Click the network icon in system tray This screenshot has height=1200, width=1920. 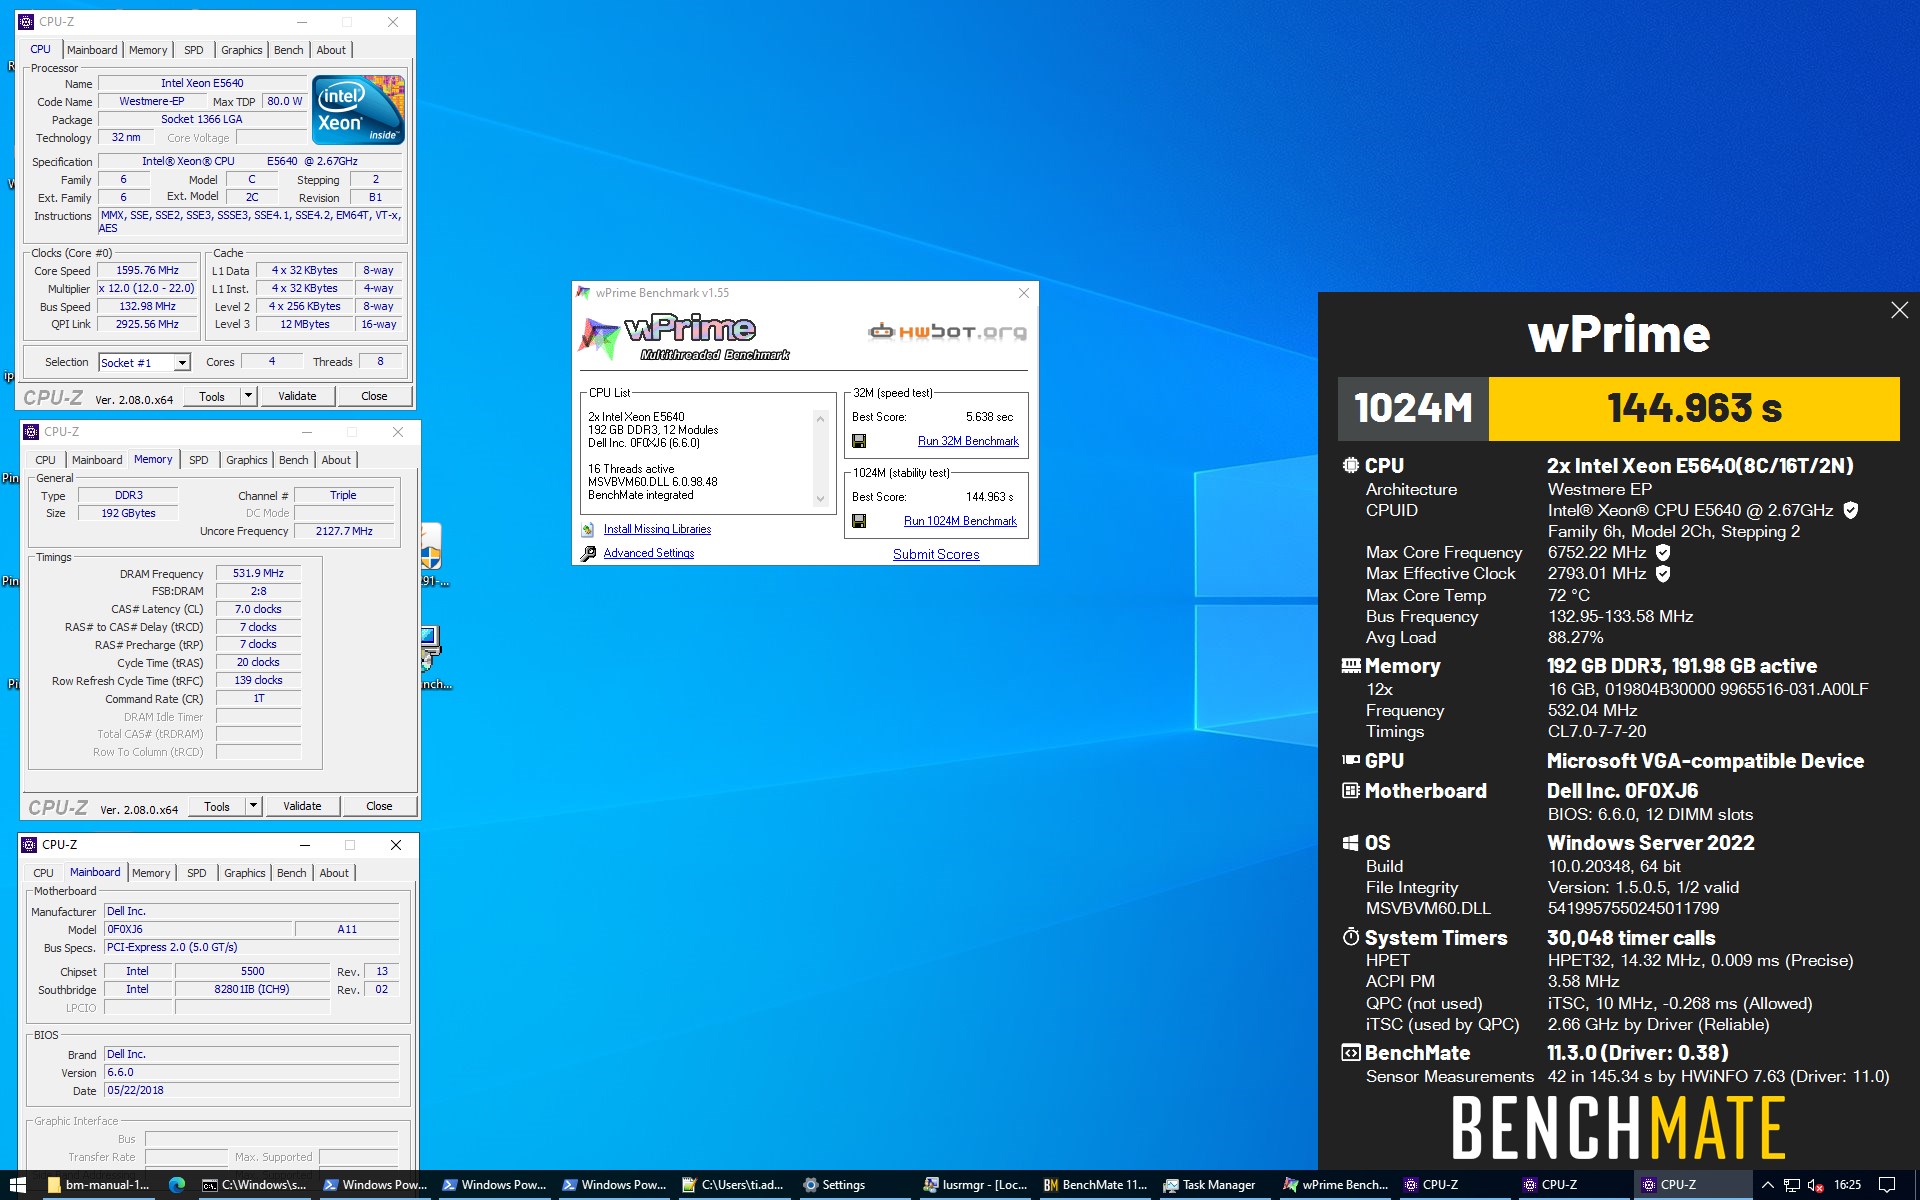1791,1185
